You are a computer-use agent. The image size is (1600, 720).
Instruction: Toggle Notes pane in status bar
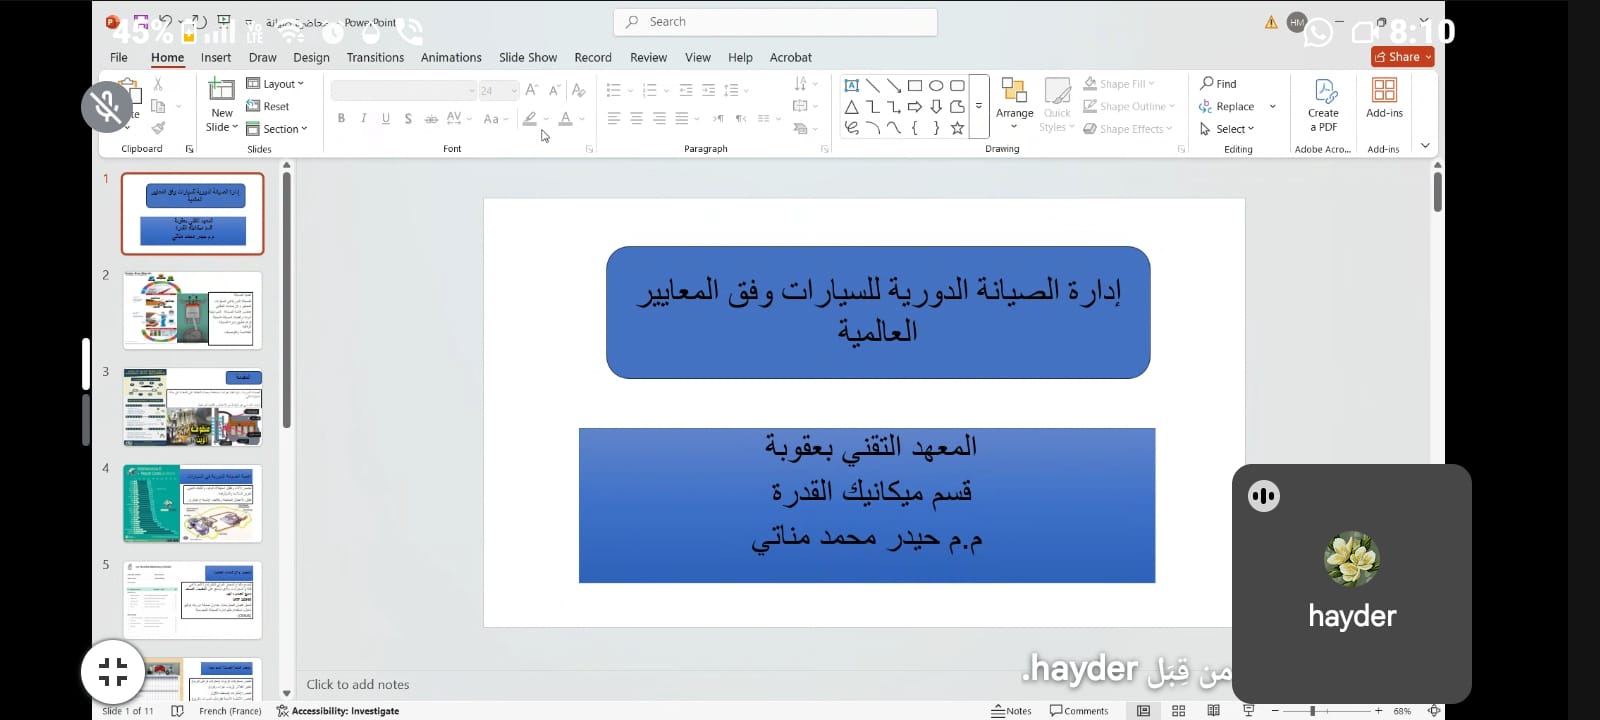click(1011, 711)
